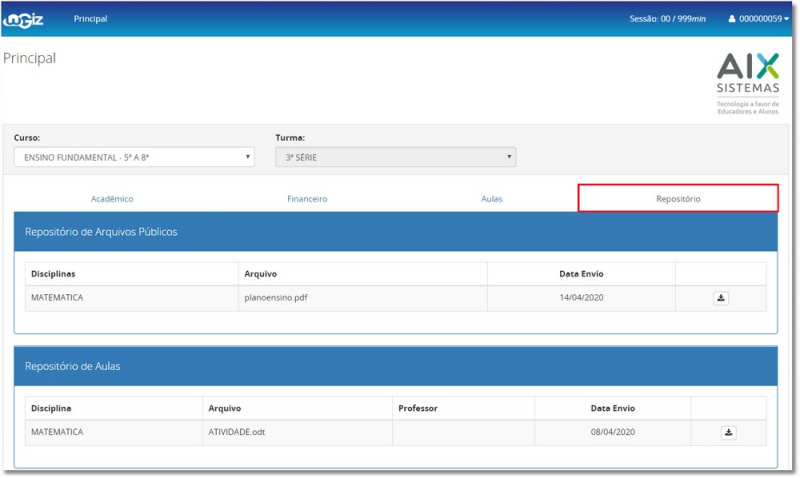Click the AIX Sistemas logo
This screenshot has height=478, width=800.
click(748, 83)
